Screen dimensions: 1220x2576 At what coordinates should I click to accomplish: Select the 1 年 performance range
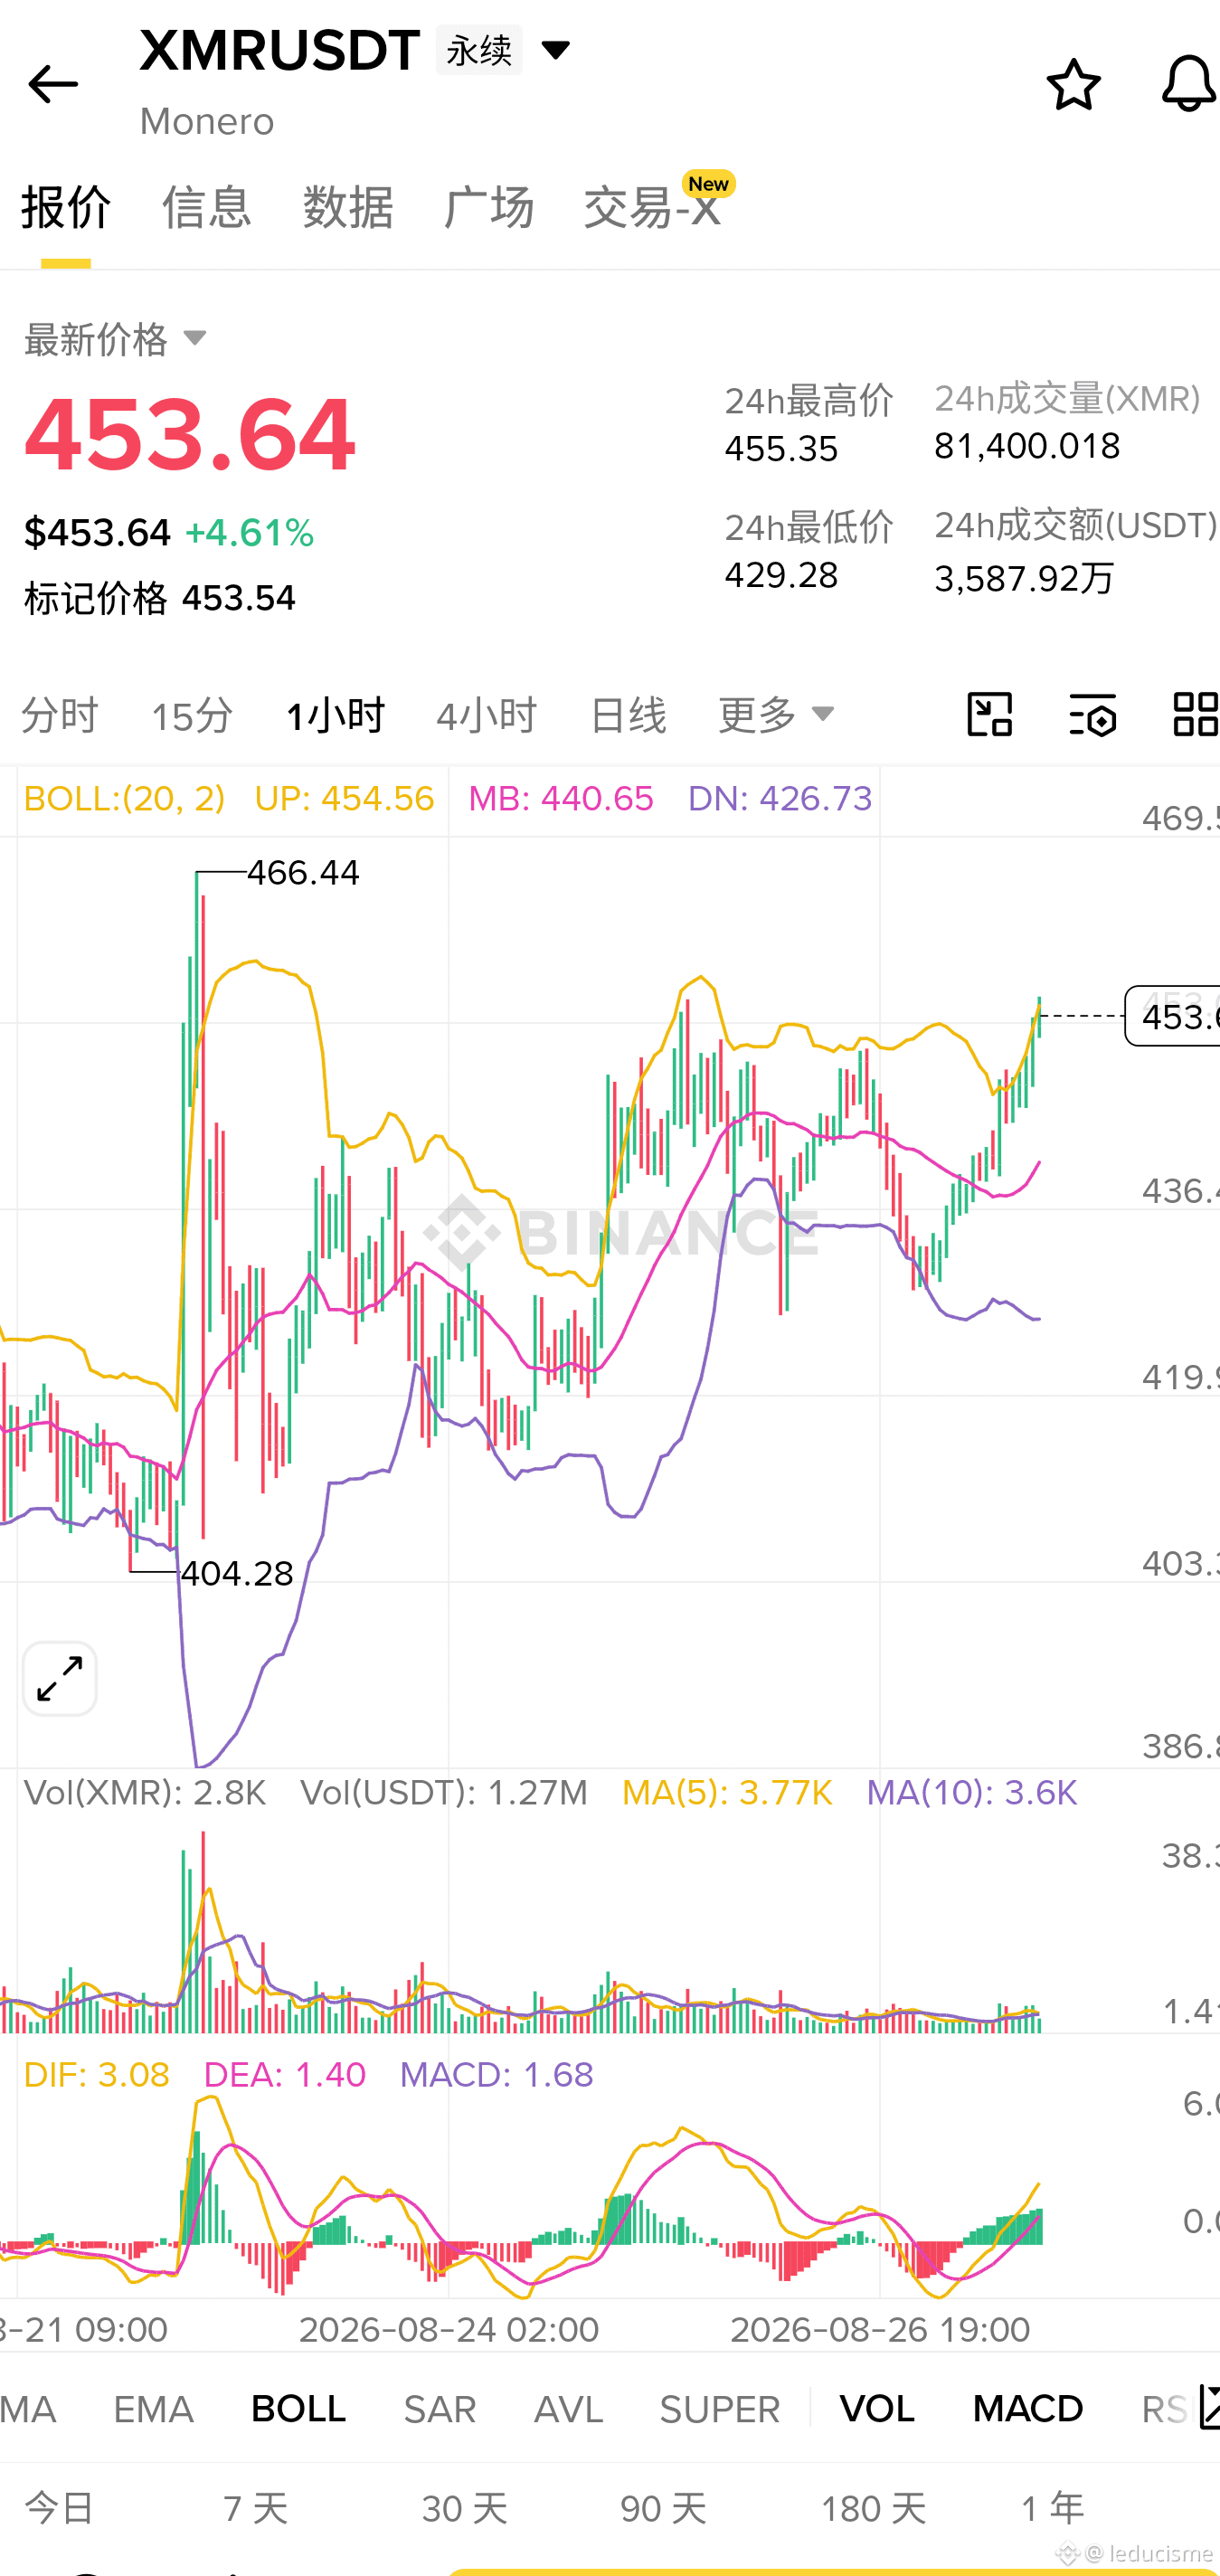click(1052, 2508)
